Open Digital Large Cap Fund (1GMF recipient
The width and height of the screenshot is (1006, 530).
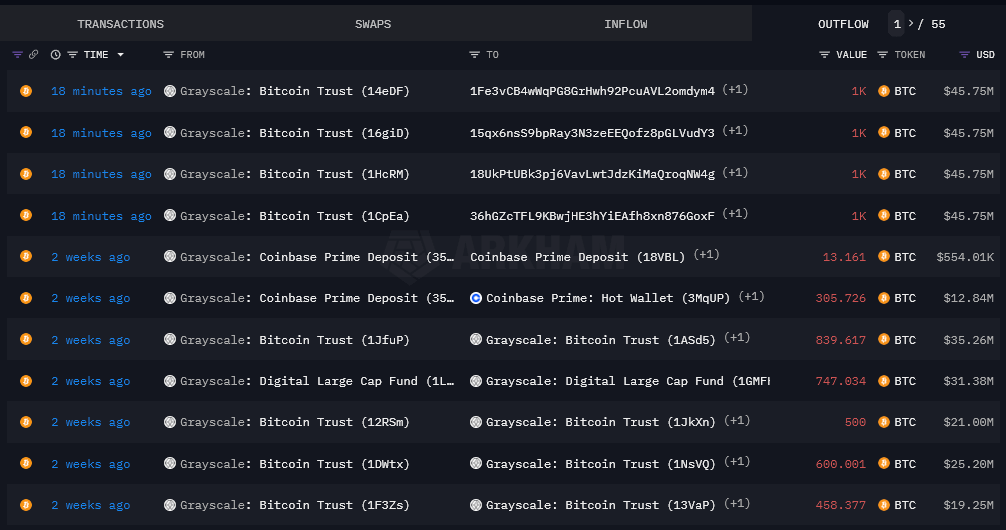(627, 381)
